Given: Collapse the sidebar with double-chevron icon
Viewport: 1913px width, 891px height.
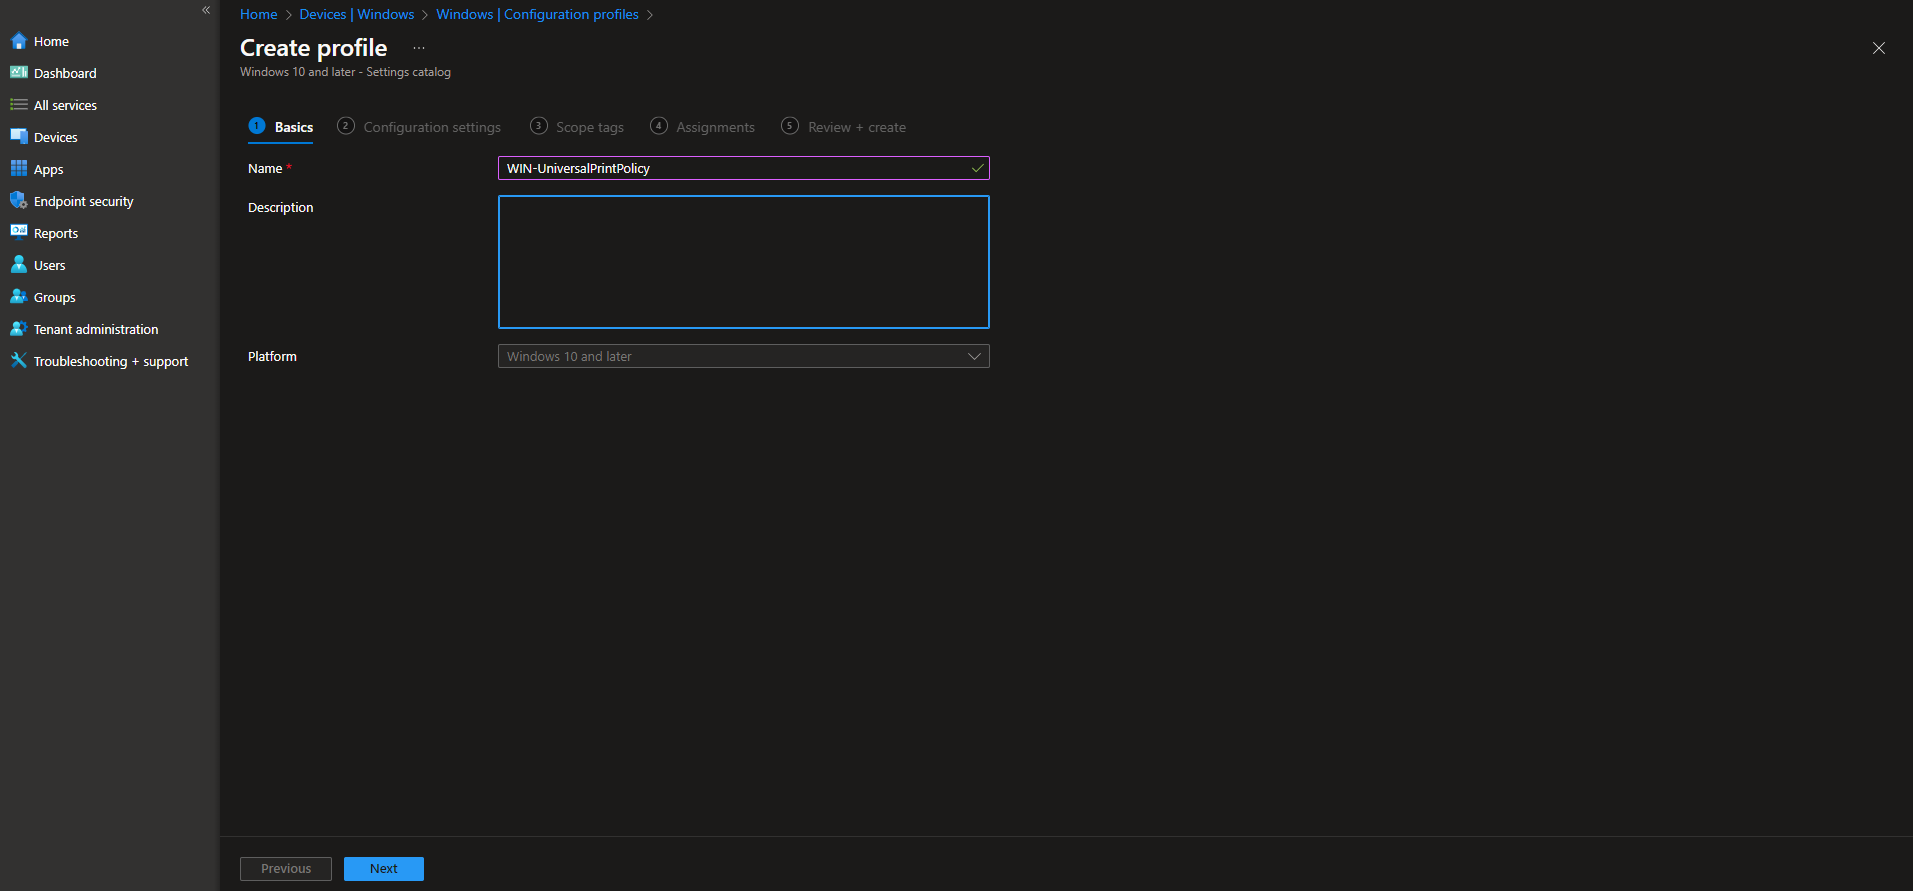Looking at the screenshot, I should [x=206, y=10].
